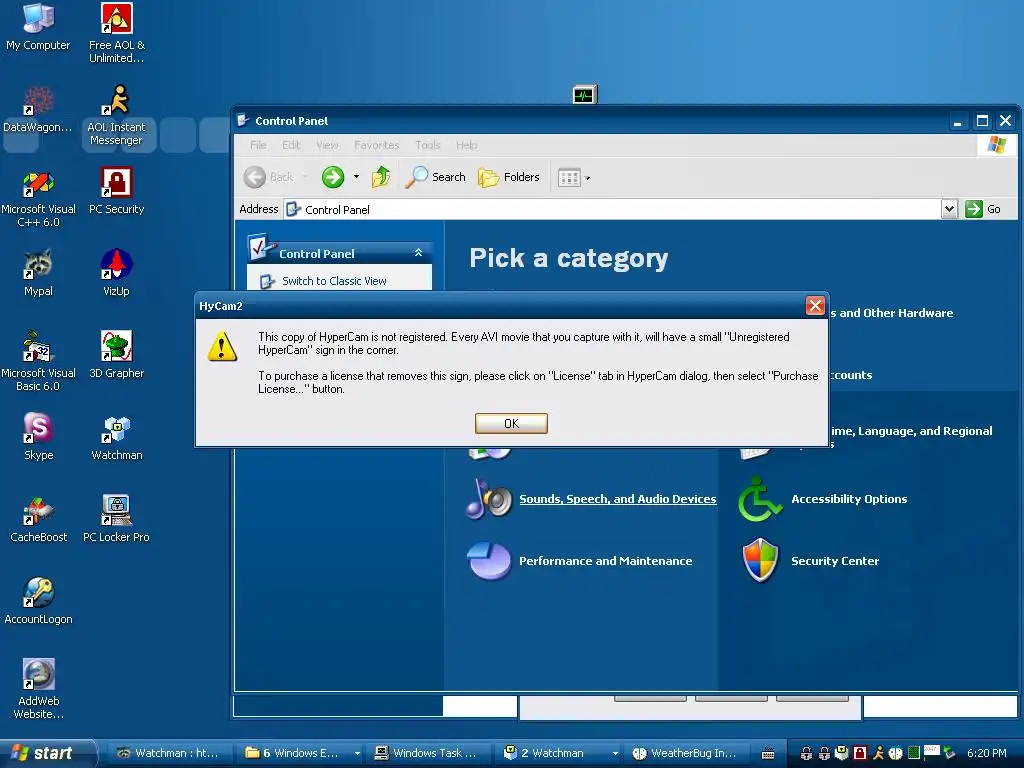Open the Tools menu

point(428,145)
